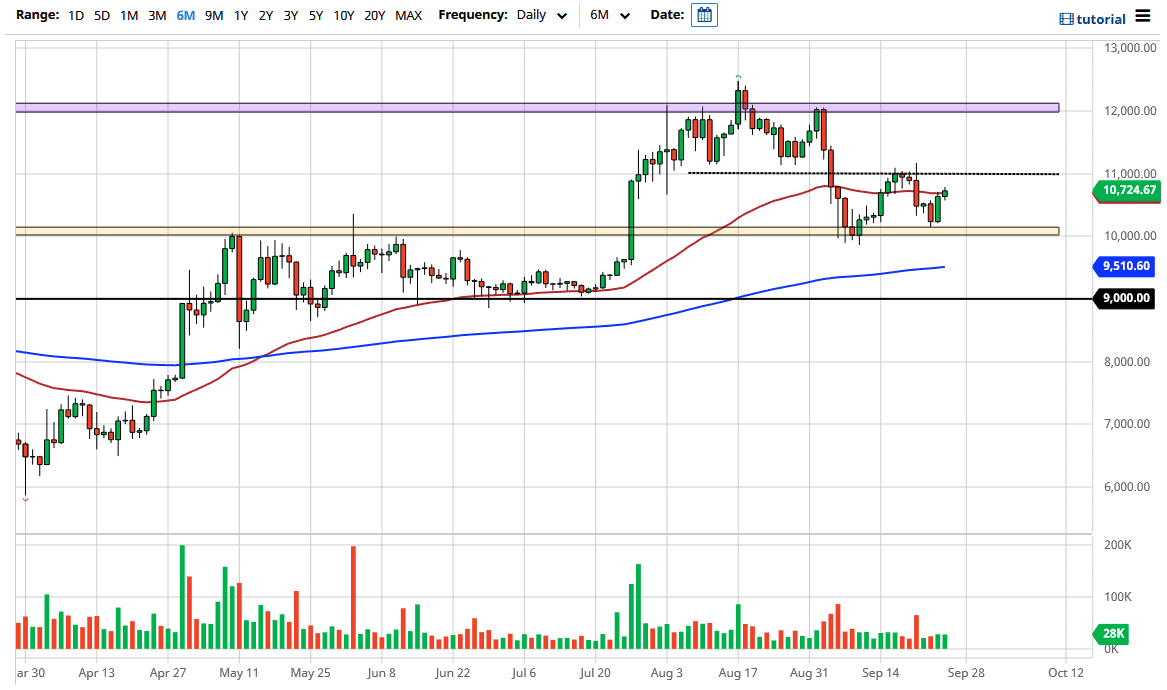Click the Oct 12 date label
Screen dimensions: 1167x690
[1066, 673]
